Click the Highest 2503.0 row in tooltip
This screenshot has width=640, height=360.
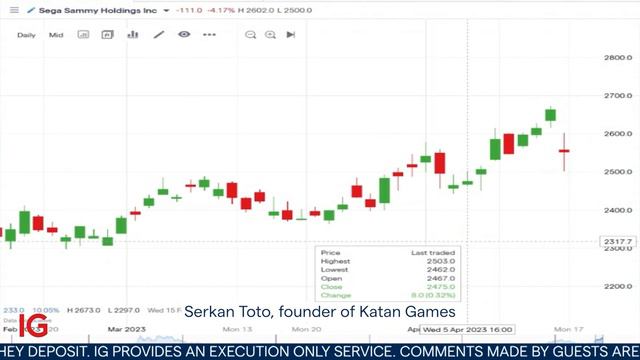388,261
